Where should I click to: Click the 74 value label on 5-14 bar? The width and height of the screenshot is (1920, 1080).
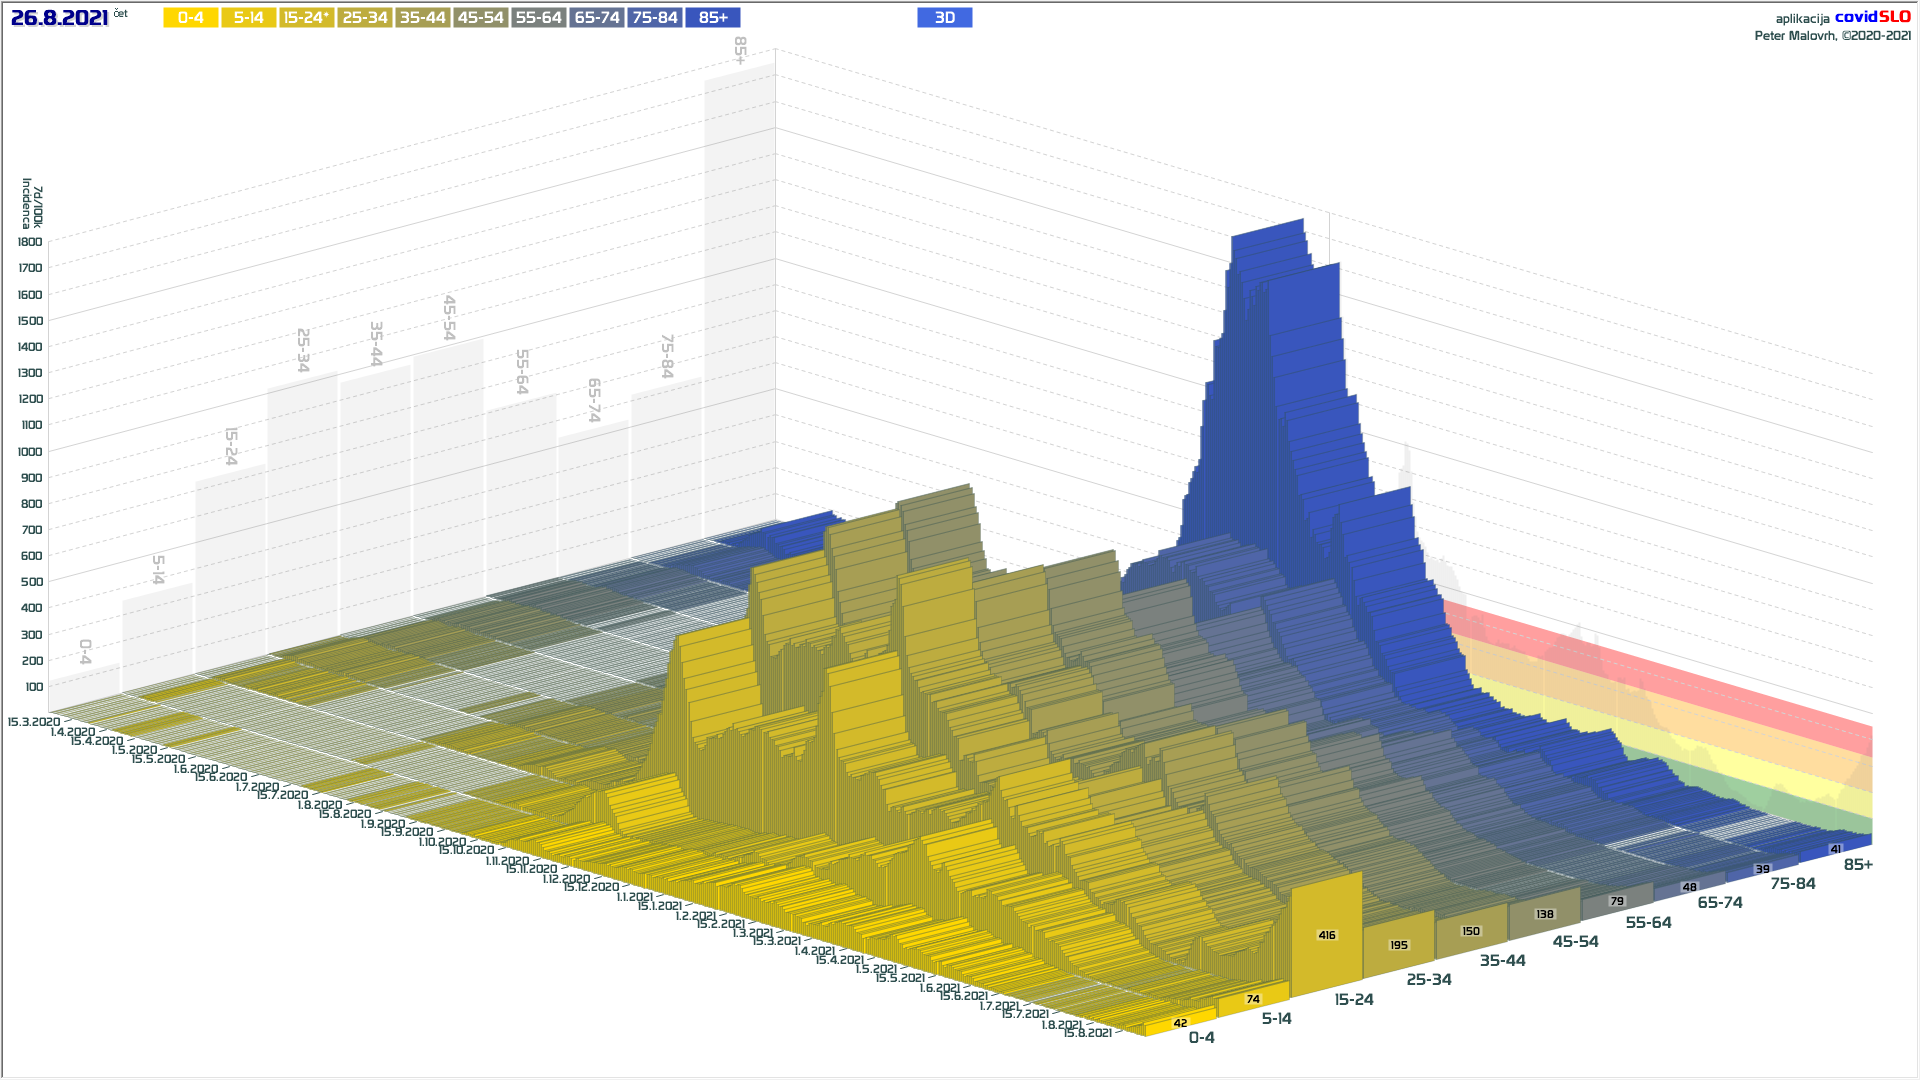pos(1253,999)
